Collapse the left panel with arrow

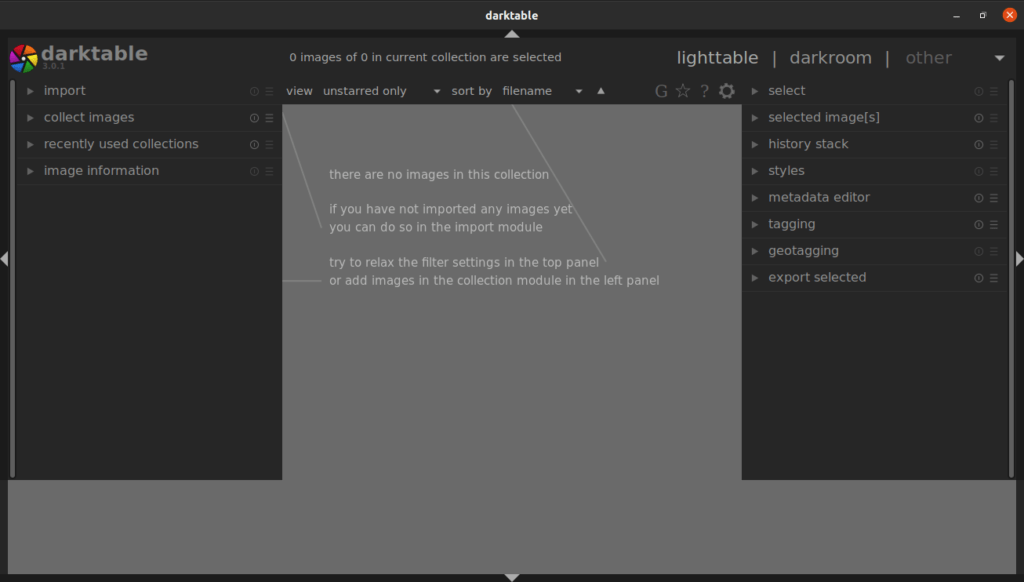[4, 259]
